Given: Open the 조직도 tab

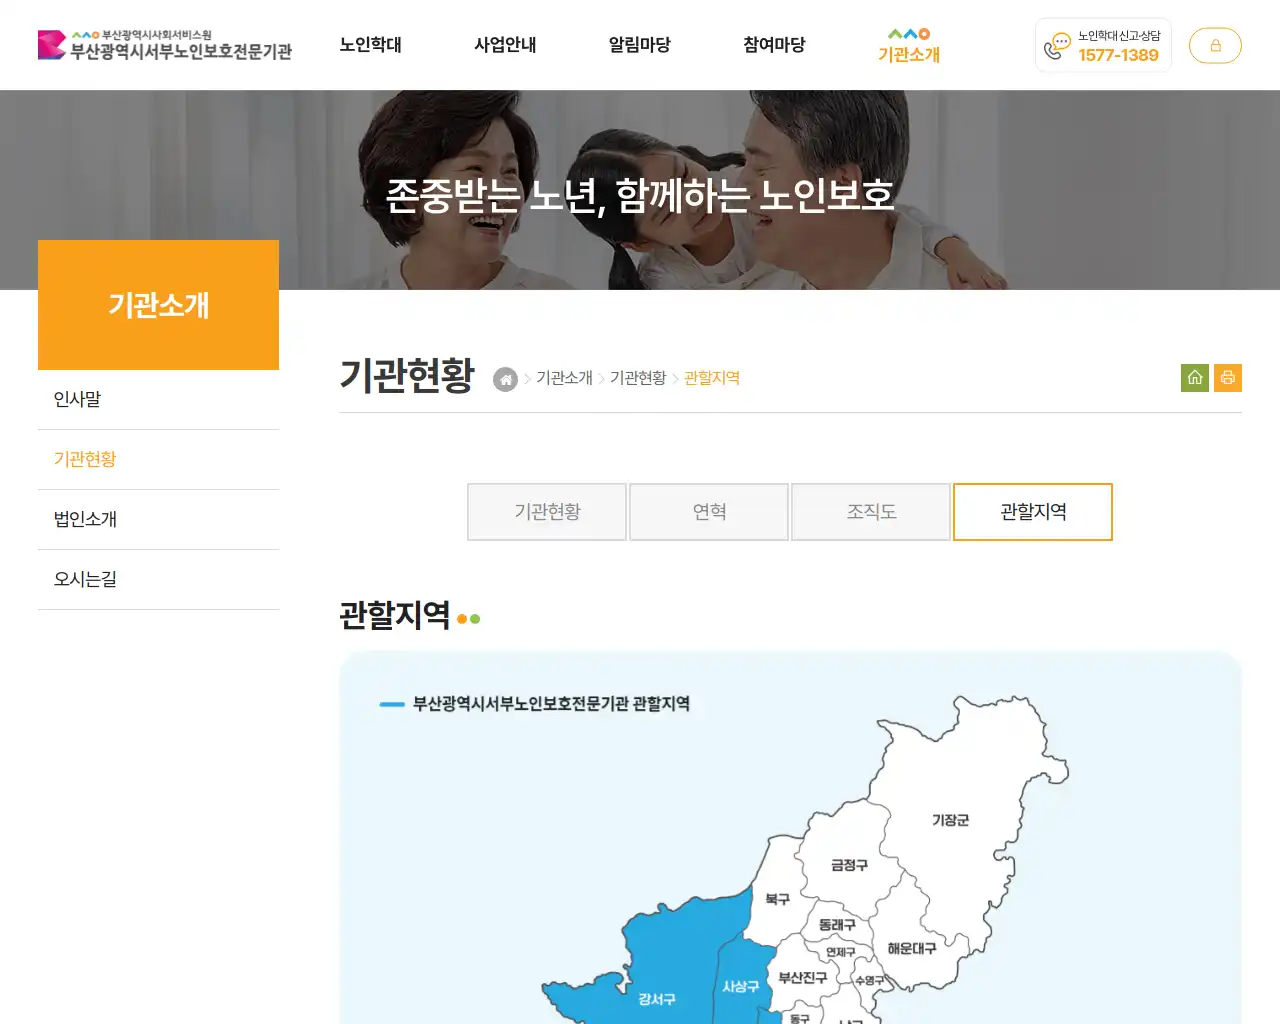Looking at the screenshot, I should 870,512.
